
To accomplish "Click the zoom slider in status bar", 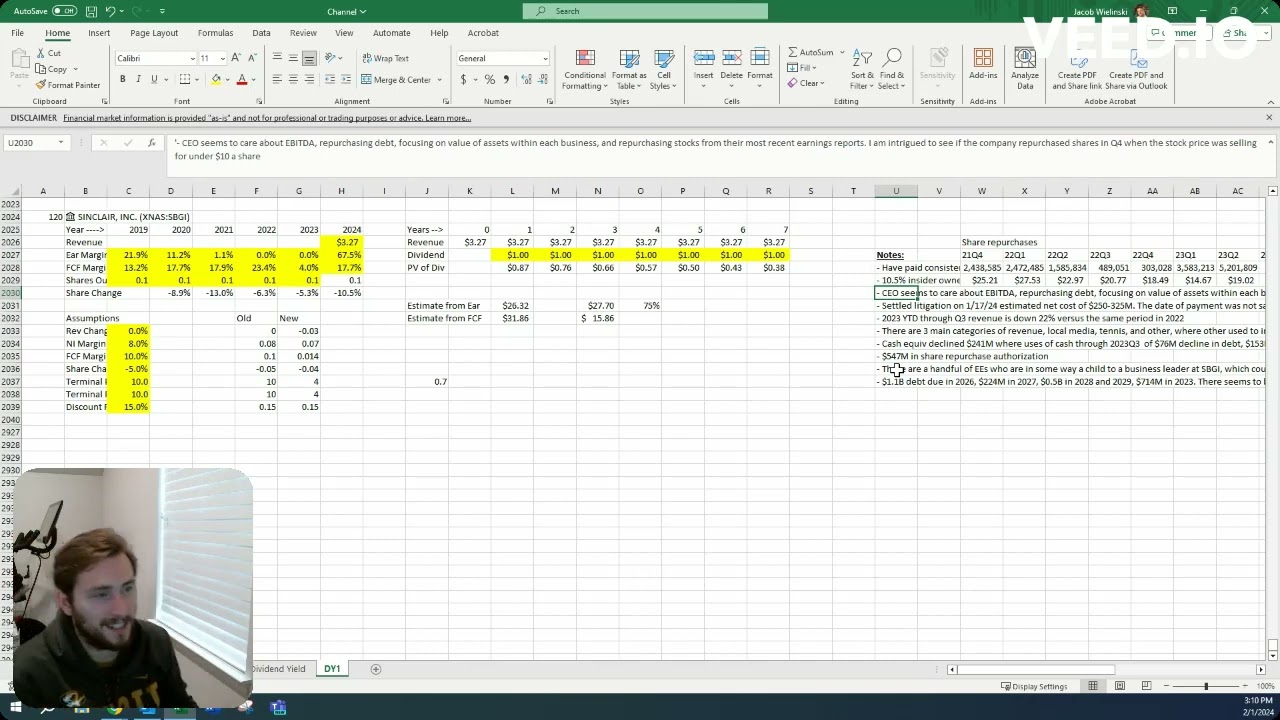I will coord(1206,686).
